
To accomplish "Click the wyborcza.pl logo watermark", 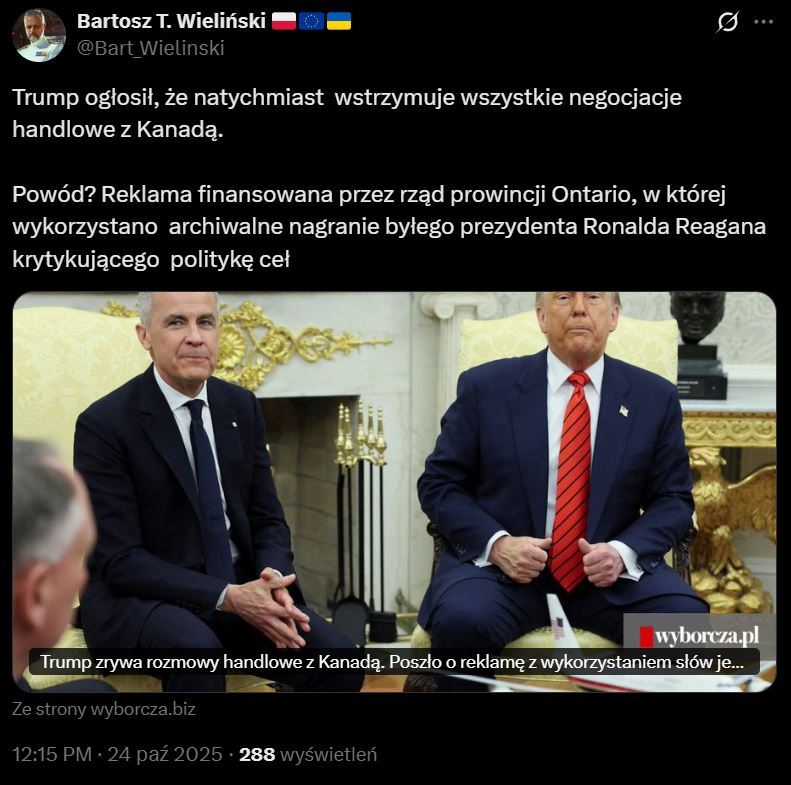I will click(x=699, y=636).
